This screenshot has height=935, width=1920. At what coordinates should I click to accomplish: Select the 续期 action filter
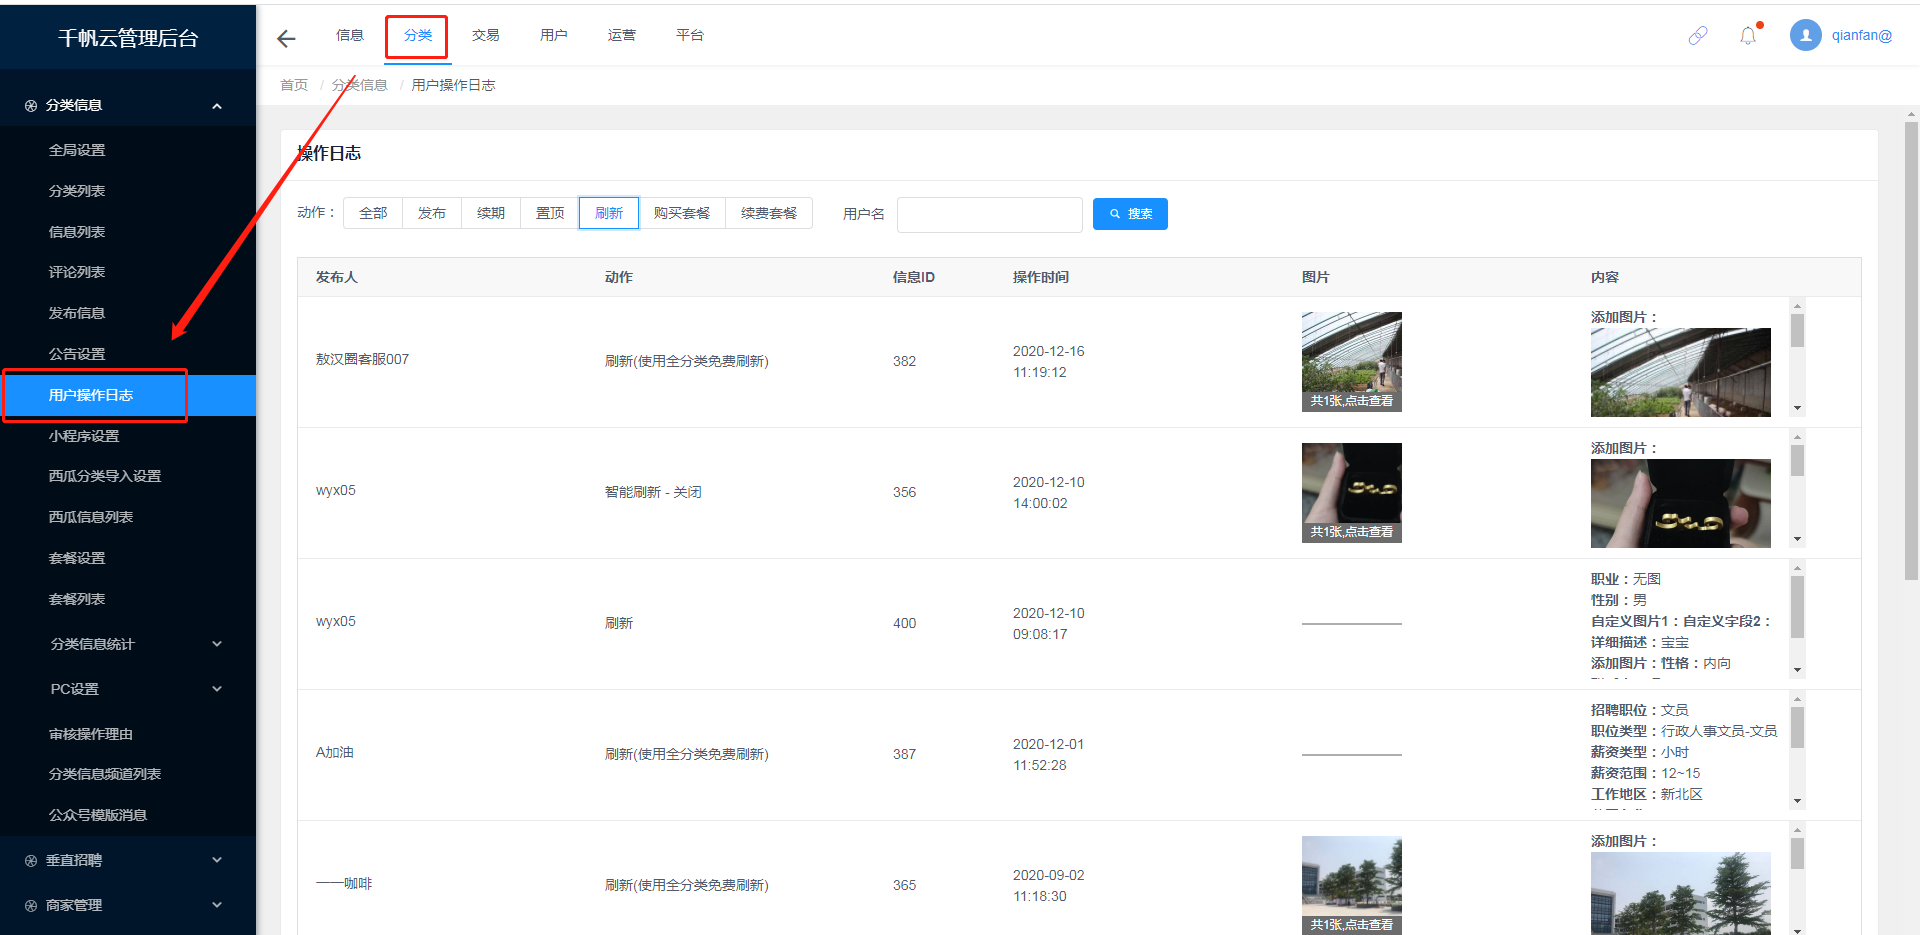coord(491,213)
